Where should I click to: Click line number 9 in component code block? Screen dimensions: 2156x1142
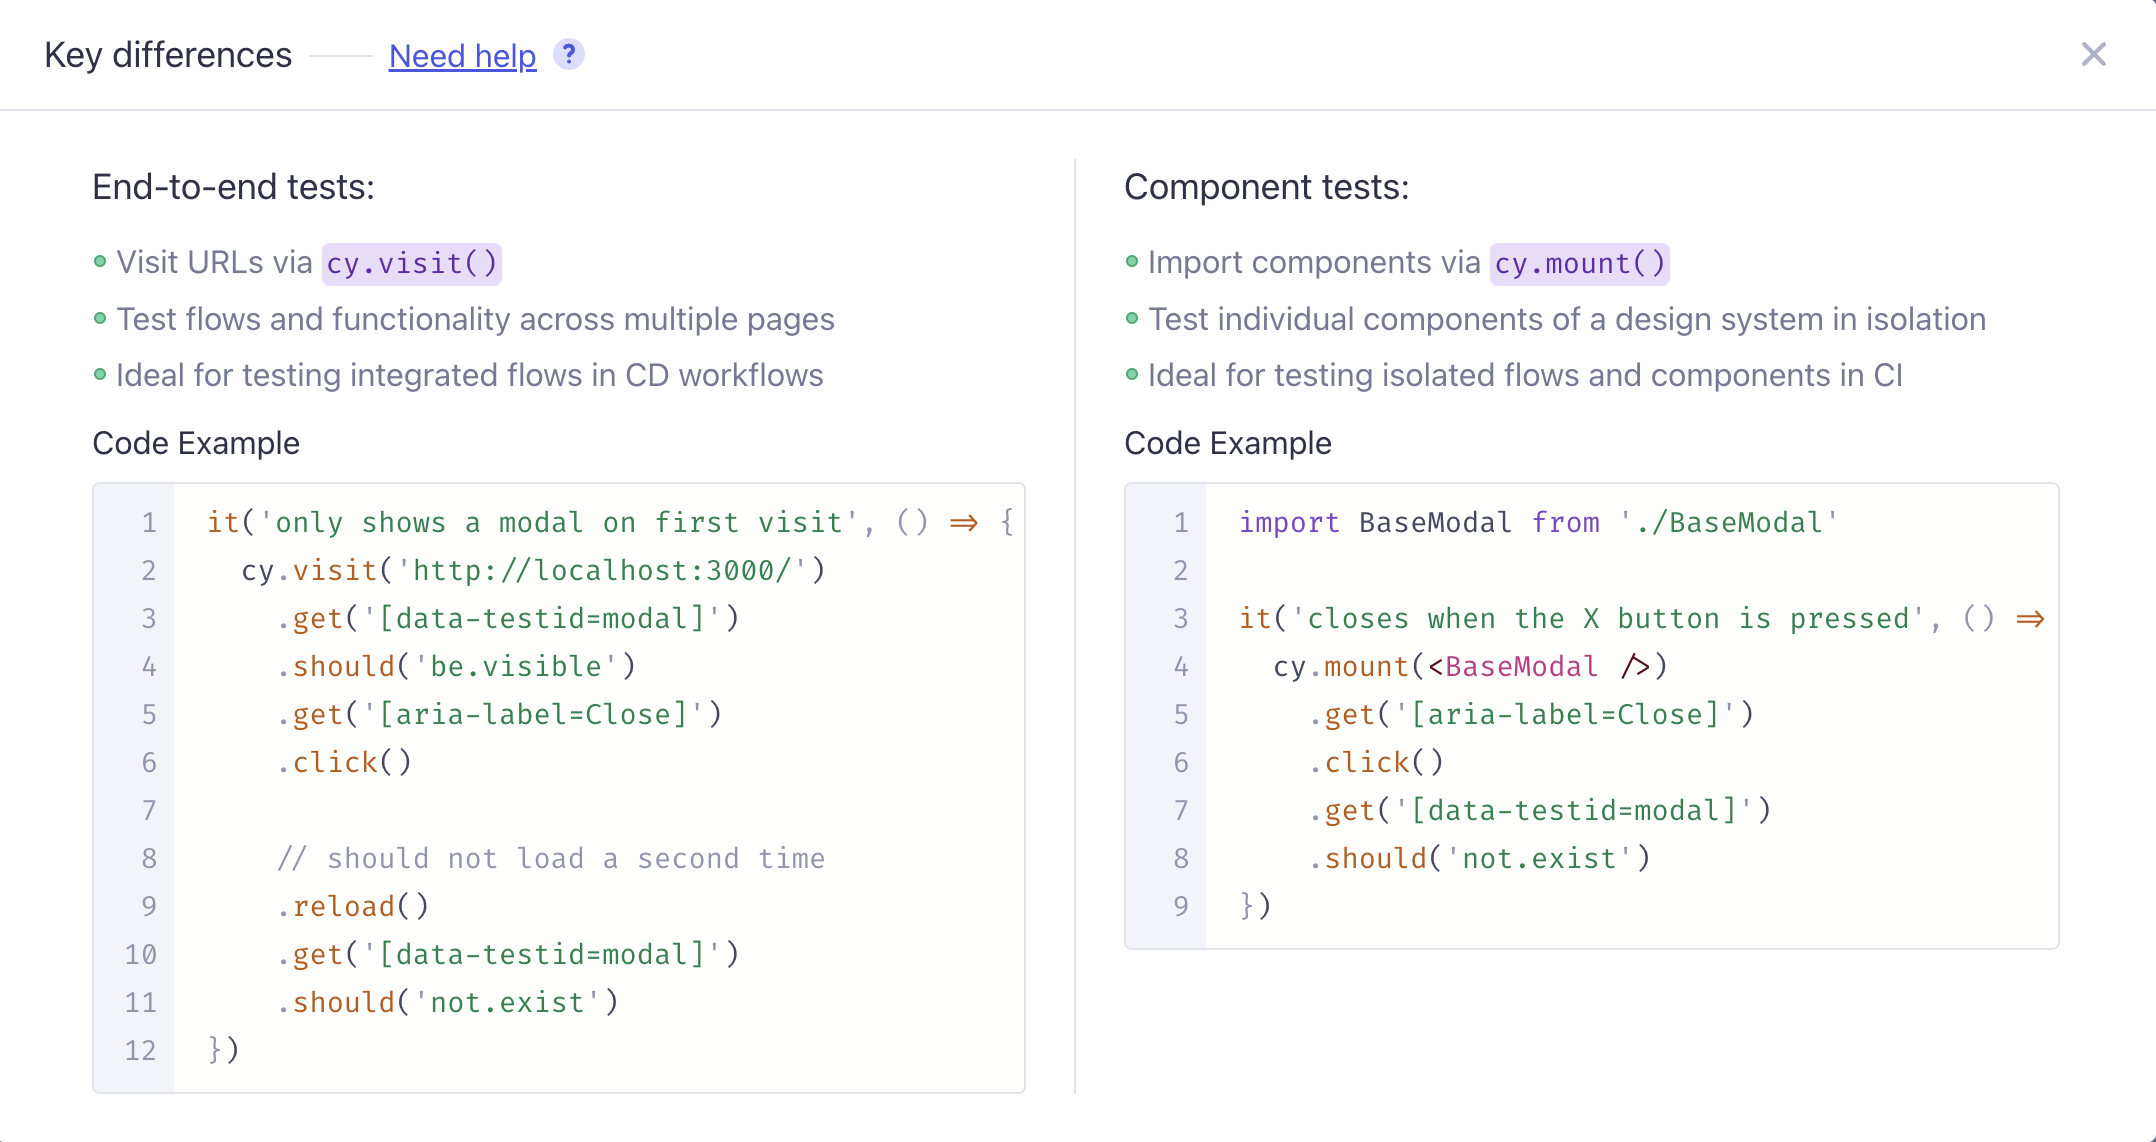tap(1181, 907)
